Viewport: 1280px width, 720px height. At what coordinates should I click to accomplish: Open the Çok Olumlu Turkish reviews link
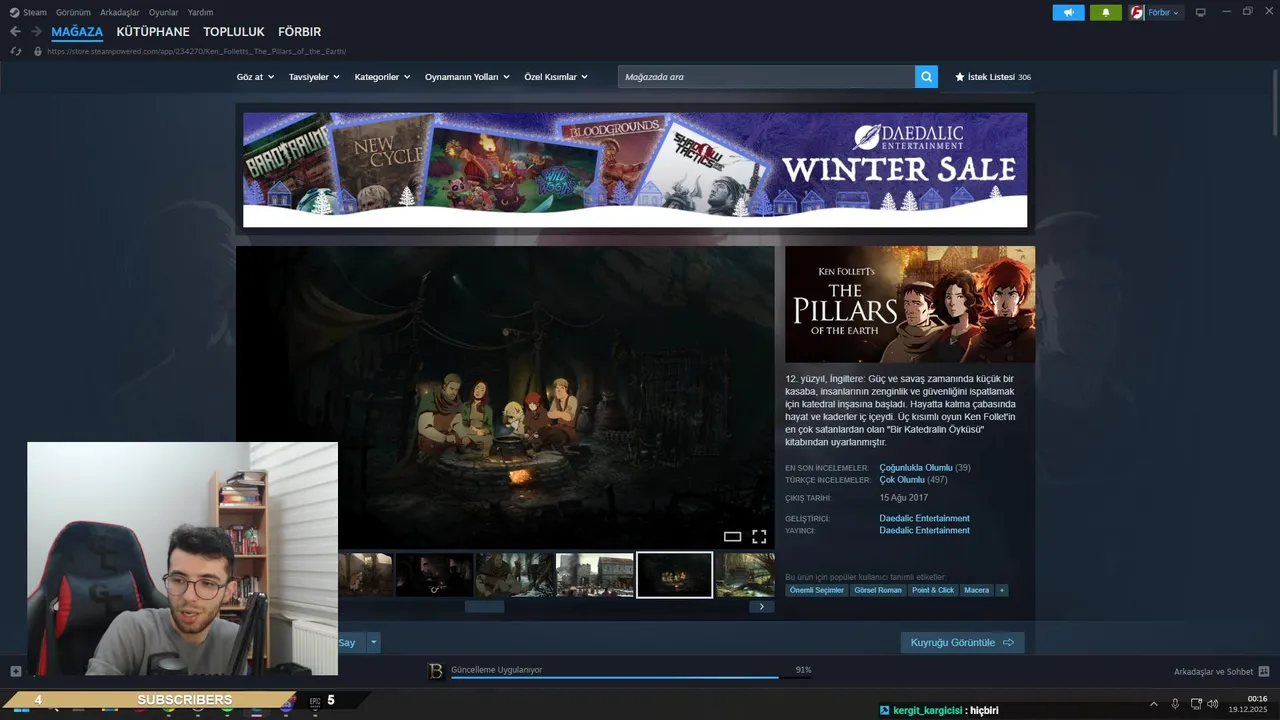tap(902, 480)
